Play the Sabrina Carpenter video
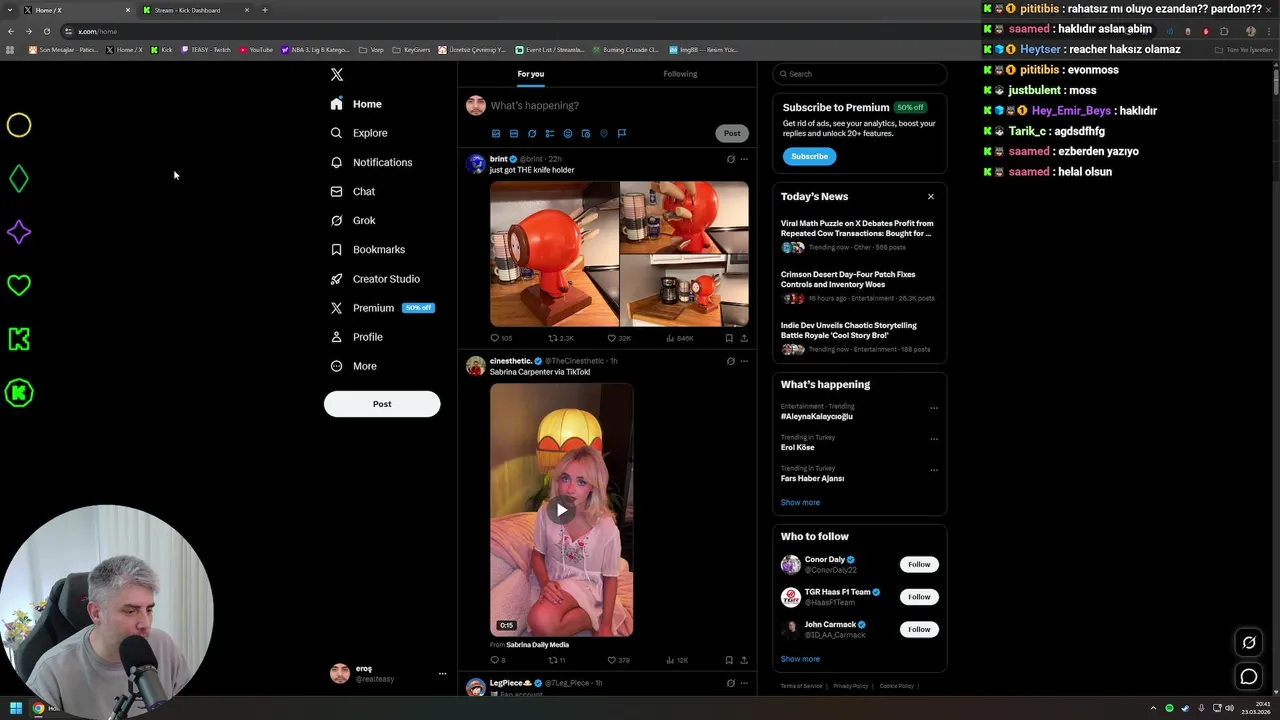This screenshot has height=720, width=1280. click(562, 510)
